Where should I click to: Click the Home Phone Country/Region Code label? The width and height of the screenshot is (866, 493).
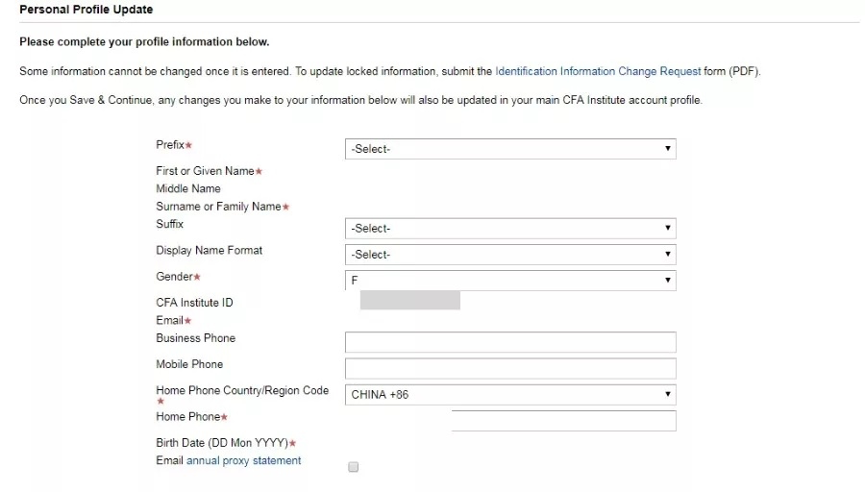pyautogui.click(x=242, y=391)
